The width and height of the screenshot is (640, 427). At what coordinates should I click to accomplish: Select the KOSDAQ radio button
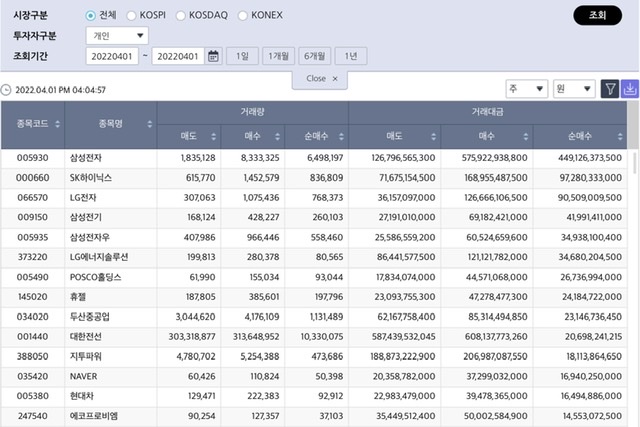[181, 16]
